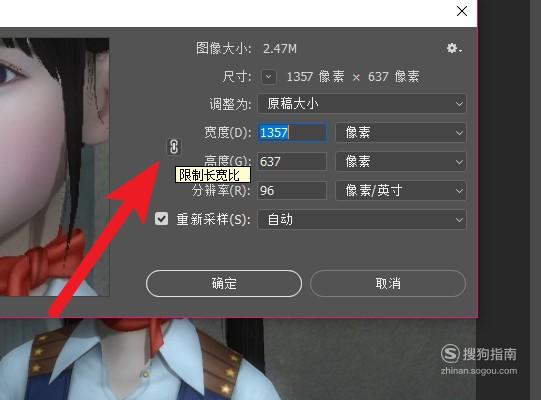Image resolution: width=541 pixels, height=400 pixels.
Task: Click the 图像大小 2.47M value text
Action: click(280, 49)
